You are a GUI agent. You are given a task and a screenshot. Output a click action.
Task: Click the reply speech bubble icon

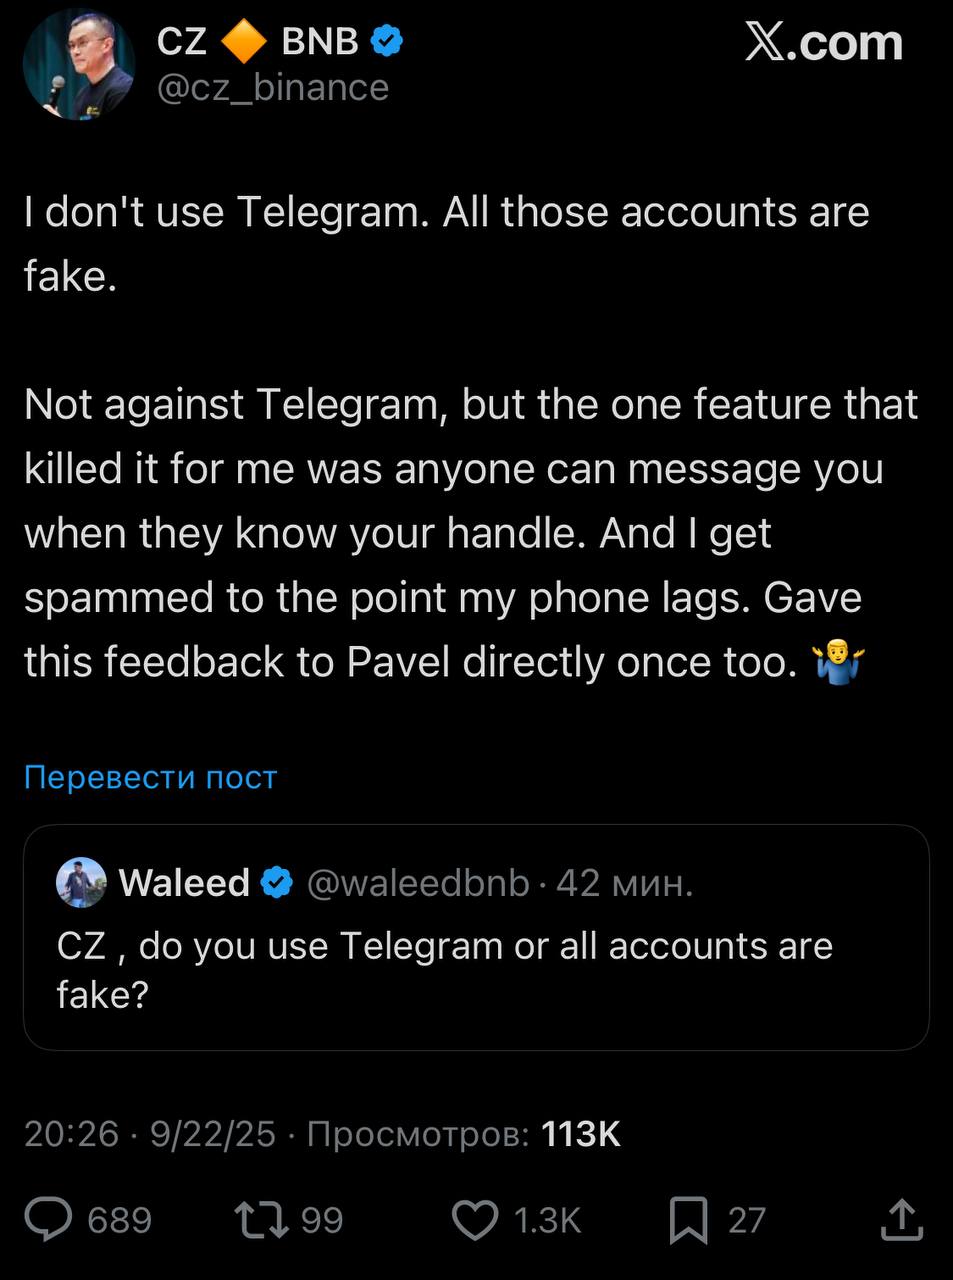(49, 1220)
